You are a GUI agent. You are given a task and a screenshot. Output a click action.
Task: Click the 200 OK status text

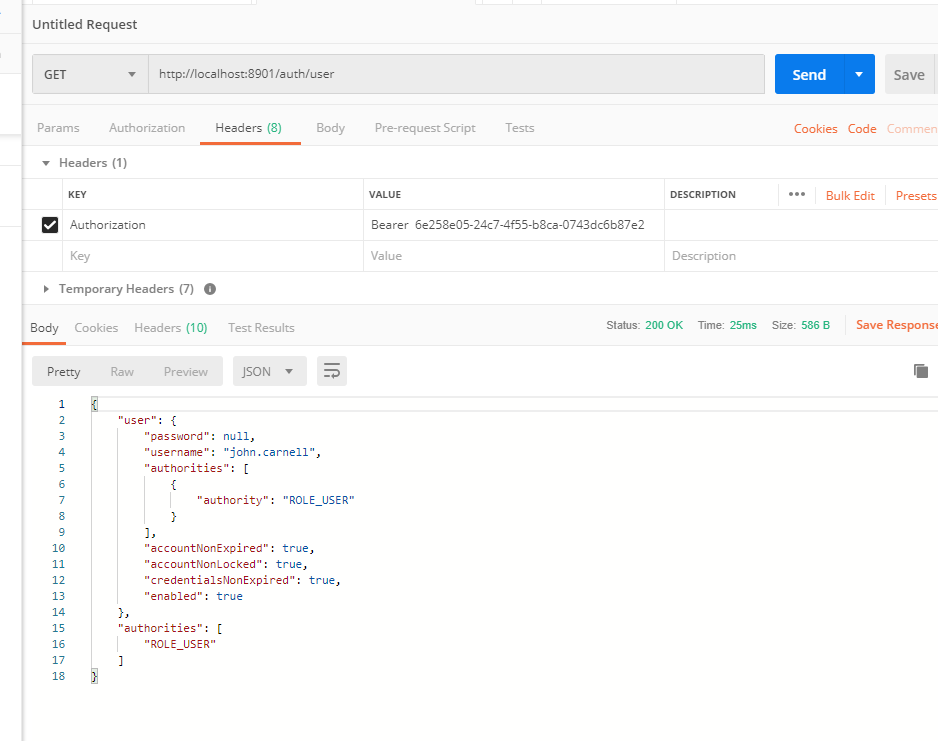(664, 325)
